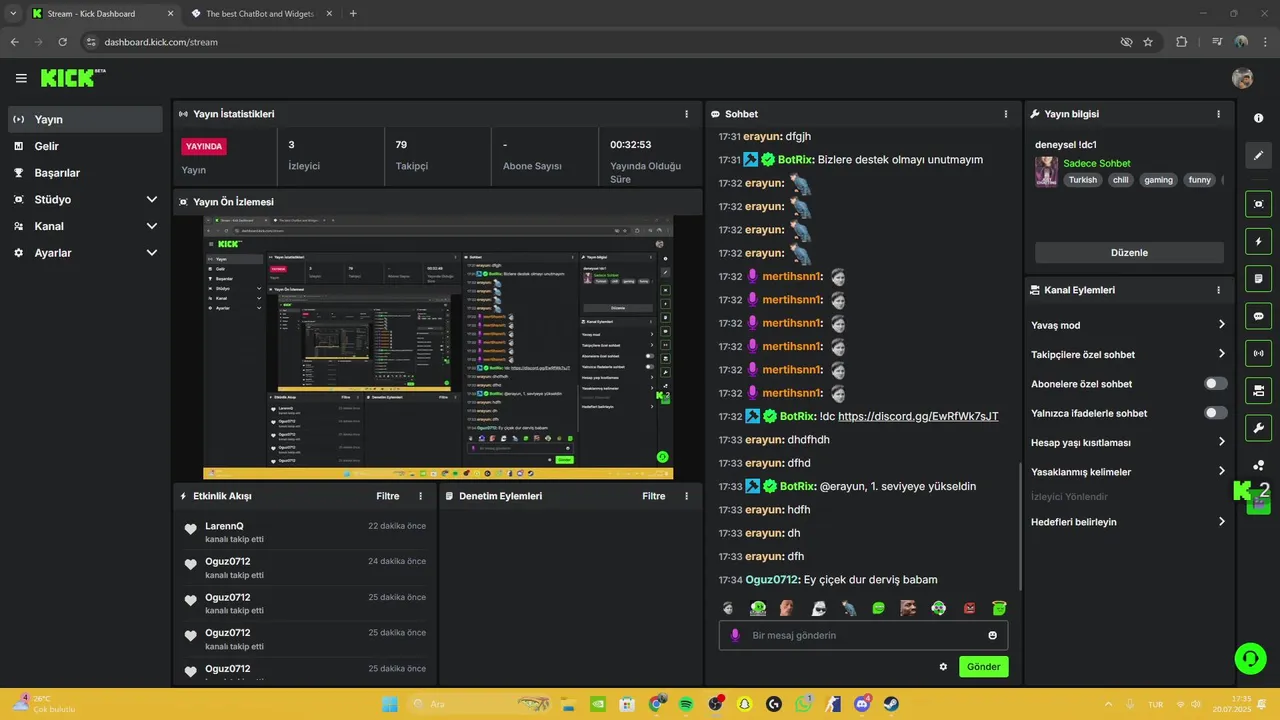The image size is (1280, 720).
Task: Open Hesap yaşı kısıtlaması options
Action: pos(1129,442)
